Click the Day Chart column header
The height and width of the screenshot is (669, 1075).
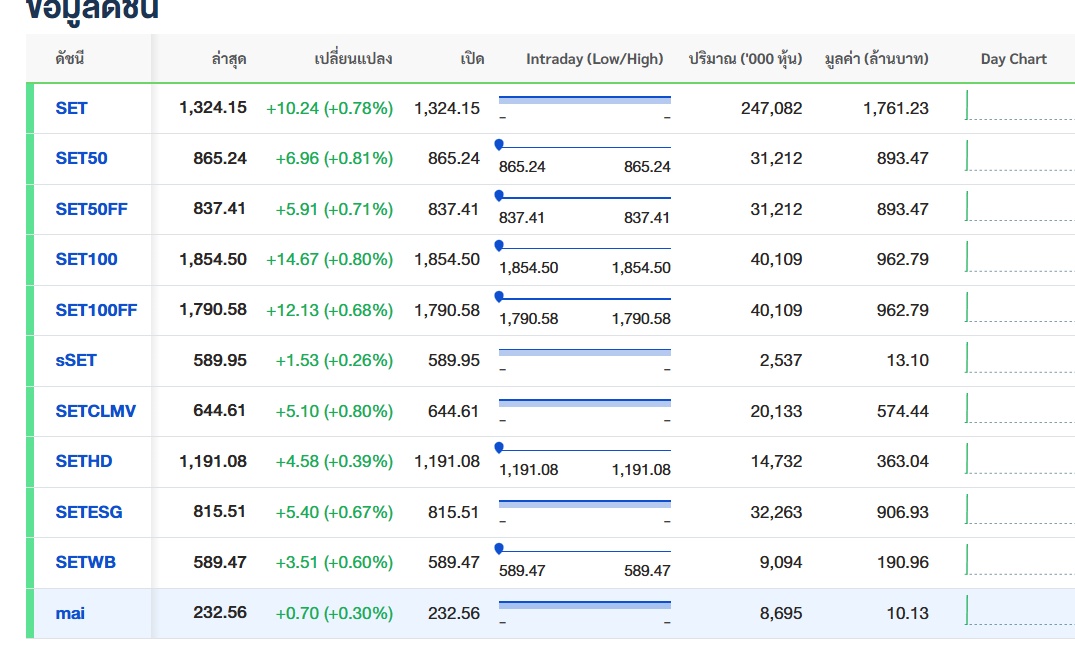click(1013, 59)
